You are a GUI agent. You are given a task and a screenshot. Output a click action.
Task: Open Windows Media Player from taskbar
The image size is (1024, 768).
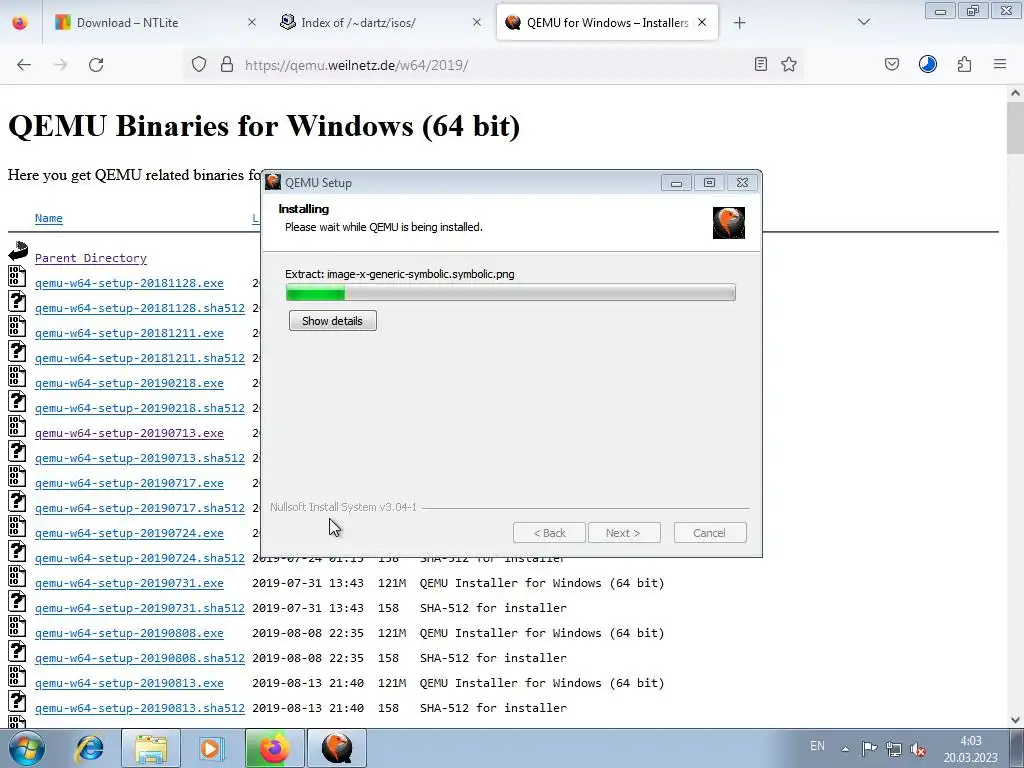click(211, 748)
